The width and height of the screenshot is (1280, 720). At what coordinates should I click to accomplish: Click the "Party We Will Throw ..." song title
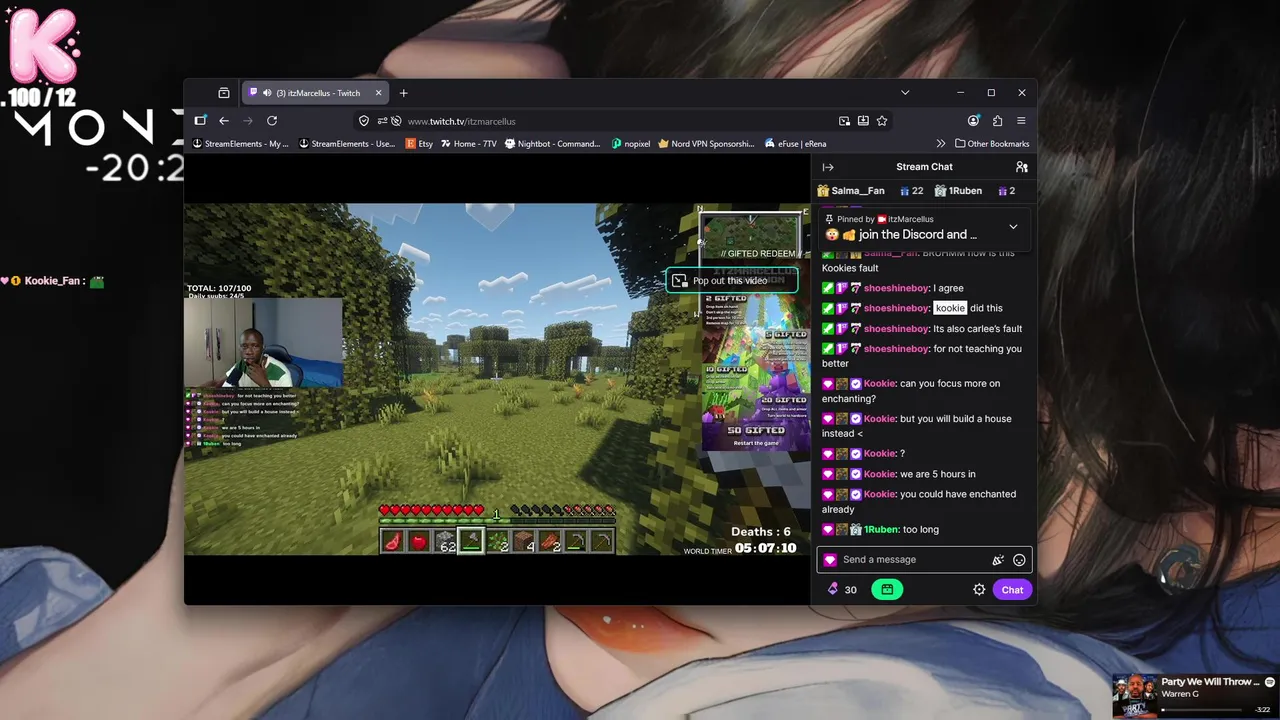click(x=1210, y=682)
